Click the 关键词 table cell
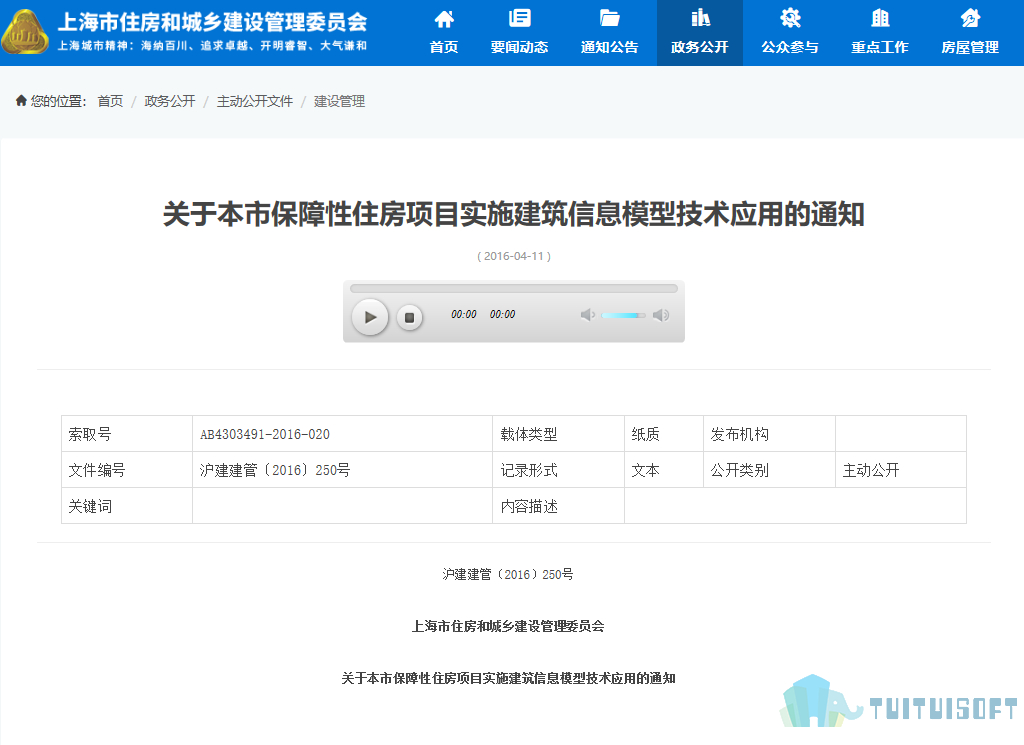1024x745 pixels. coord(127,505)
